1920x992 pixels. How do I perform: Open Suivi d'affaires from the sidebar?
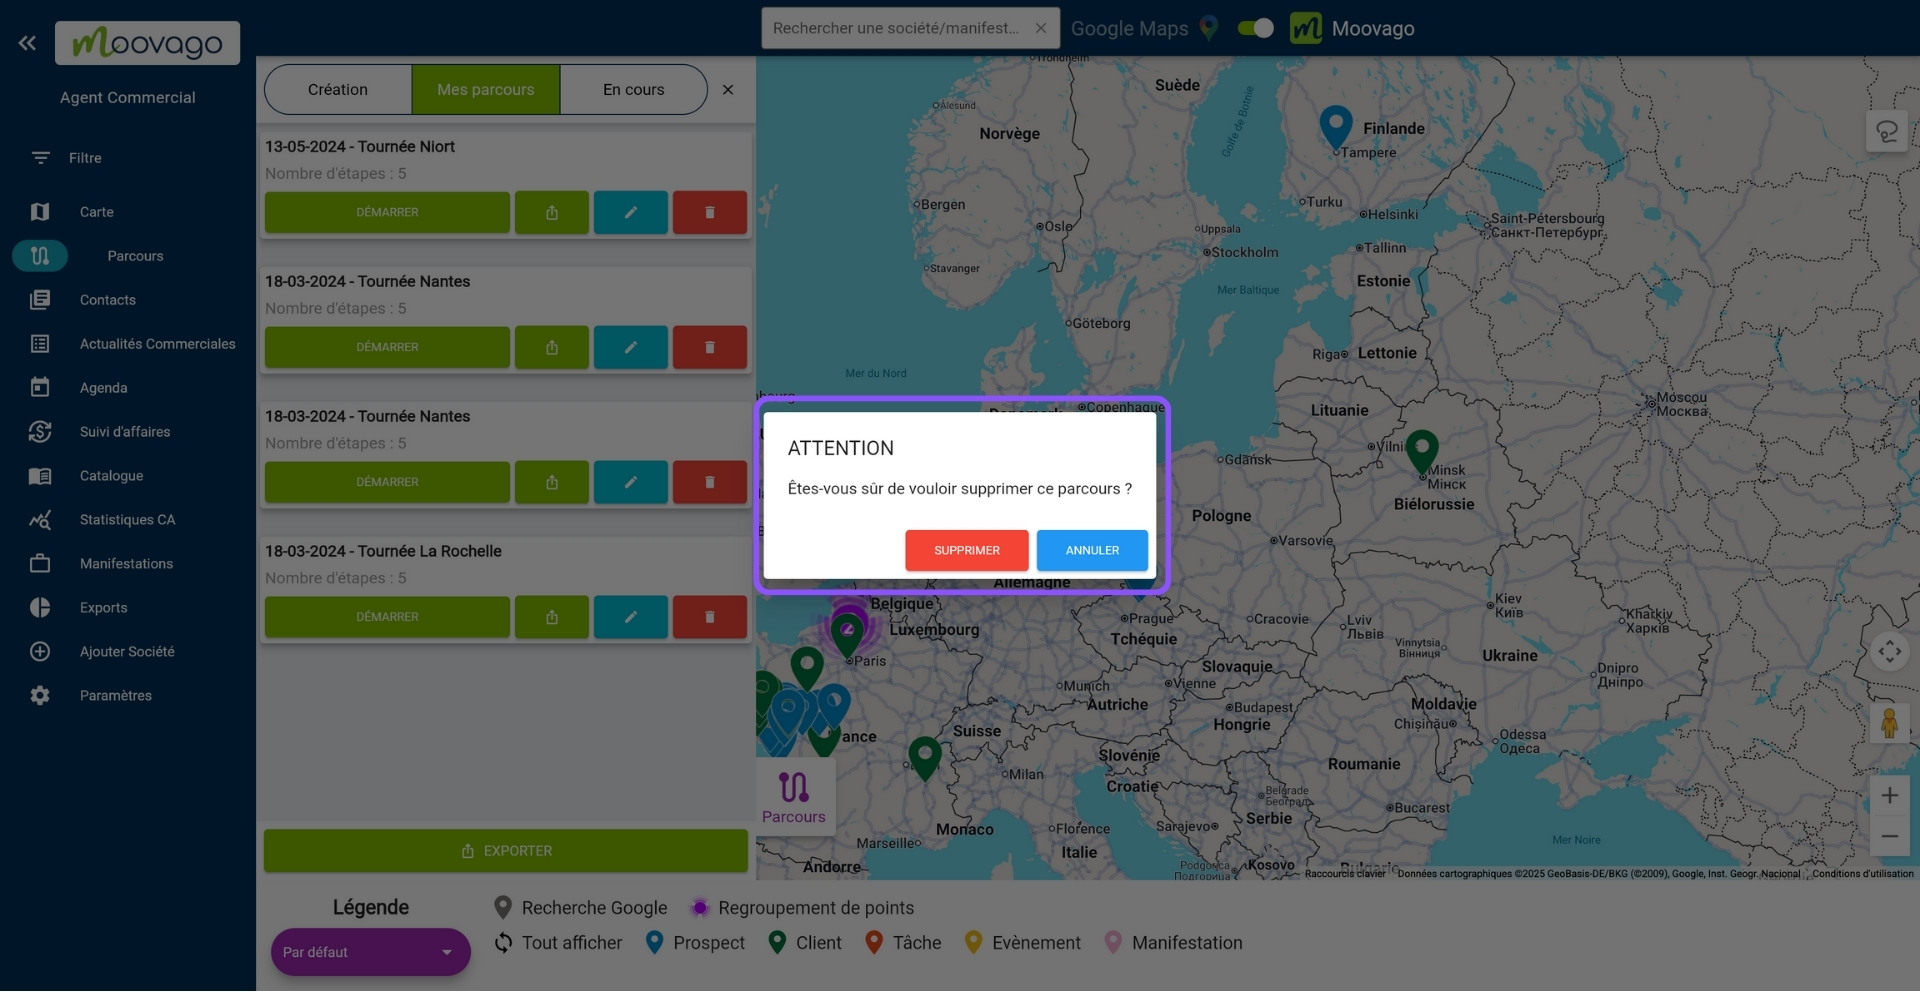tap(124, 431)
